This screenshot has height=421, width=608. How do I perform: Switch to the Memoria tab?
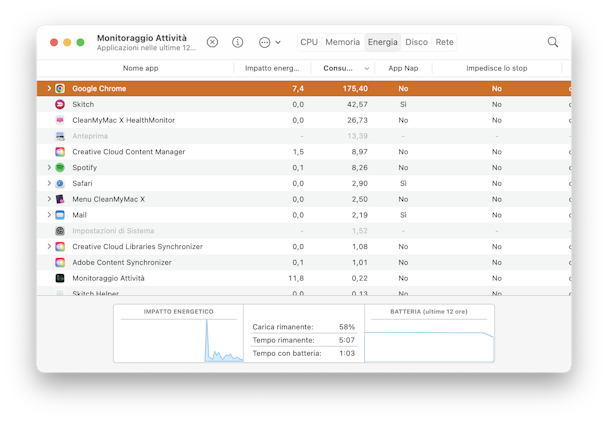tap(342, 42)
